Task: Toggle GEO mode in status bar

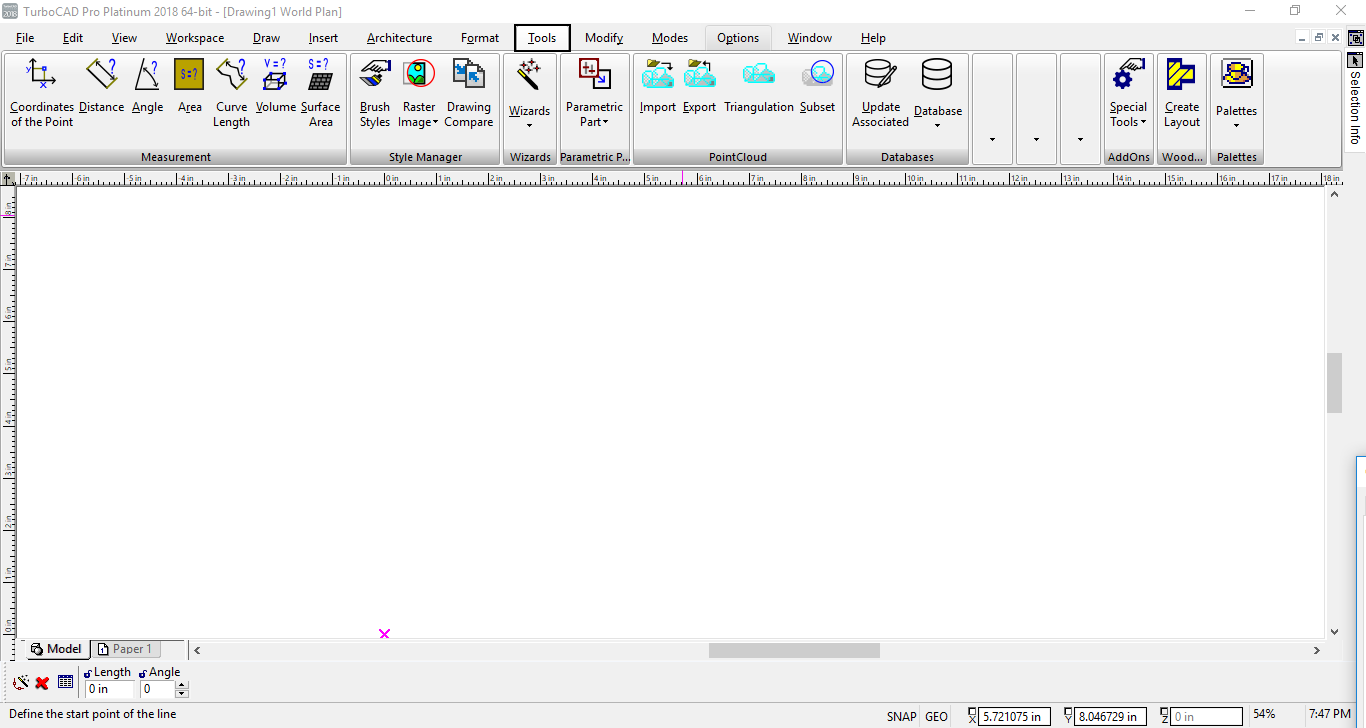Action: point(937,716)
